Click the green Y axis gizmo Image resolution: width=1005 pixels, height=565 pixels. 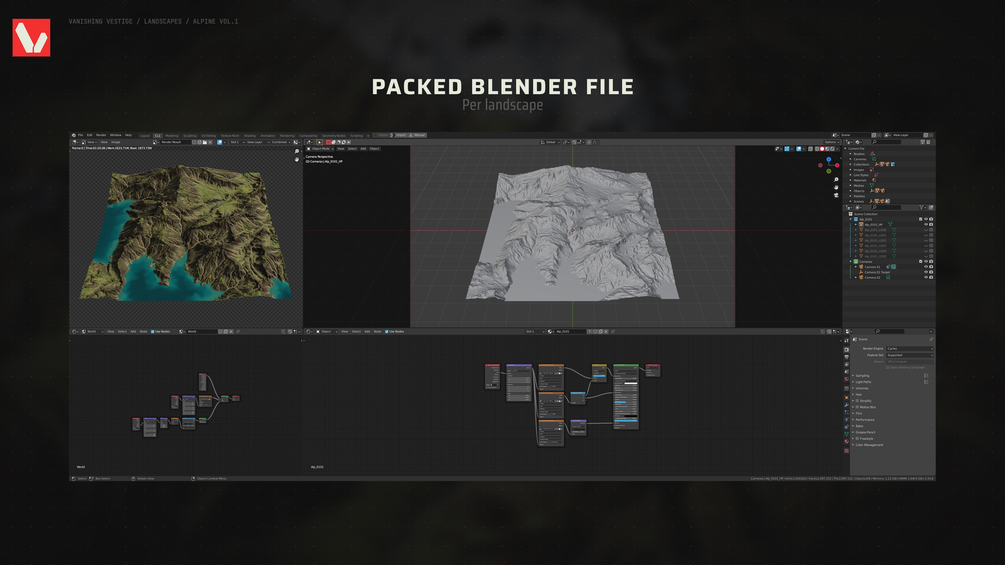coord(829,171)
